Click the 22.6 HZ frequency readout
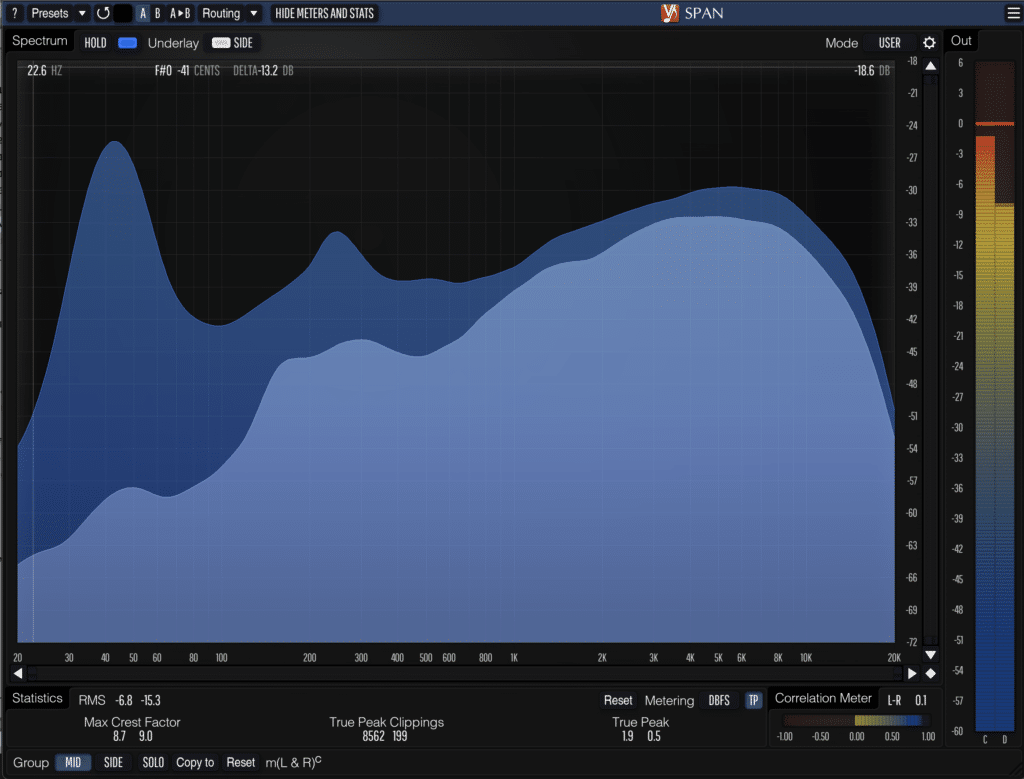Viewport: 1024px width, 779px height. tap(44, 71)
